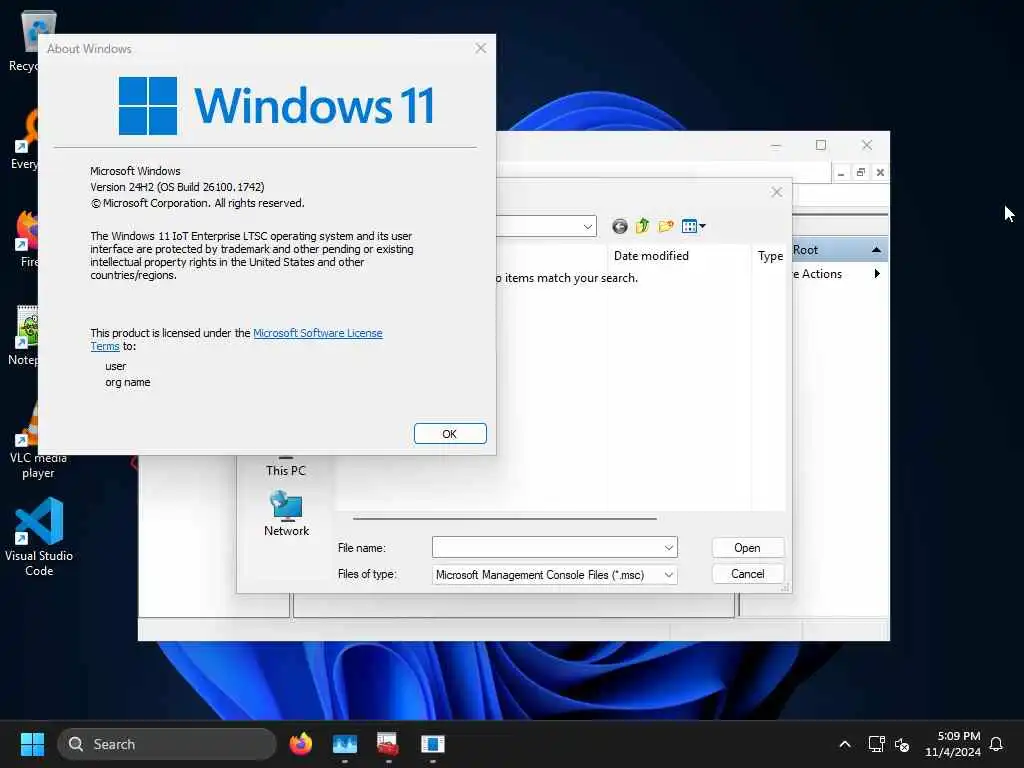Create new folder icon in Open dialog

pos(665,226)
